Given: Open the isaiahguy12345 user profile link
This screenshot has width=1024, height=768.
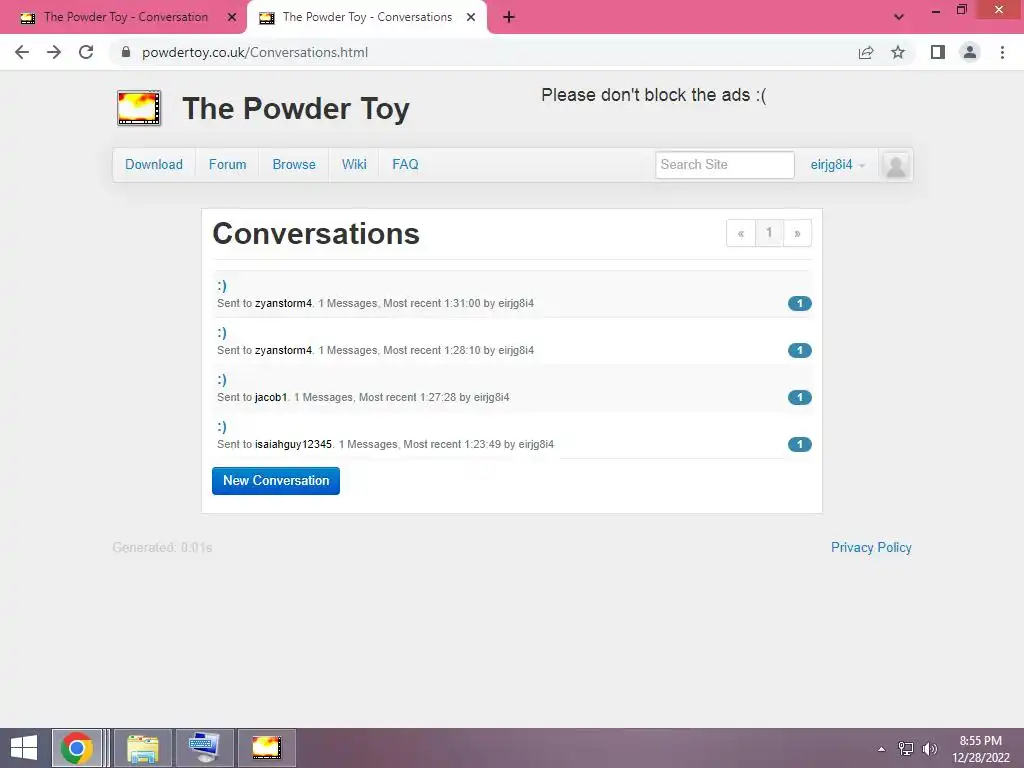Looking at the screenshot, I should [293, 444].
